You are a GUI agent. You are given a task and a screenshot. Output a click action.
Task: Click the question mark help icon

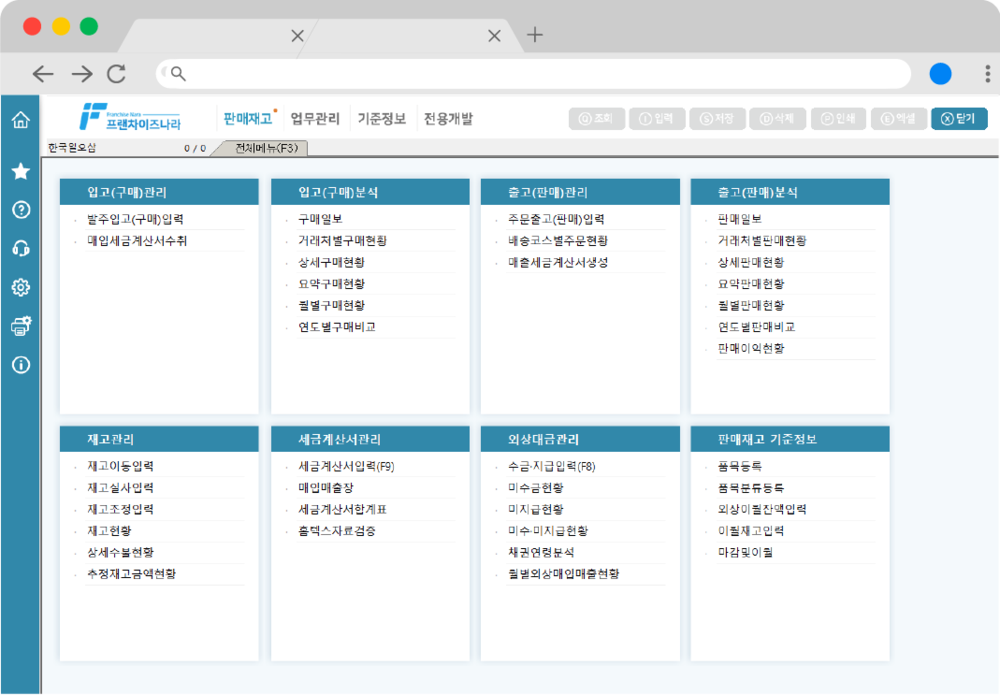coord(20,209)
